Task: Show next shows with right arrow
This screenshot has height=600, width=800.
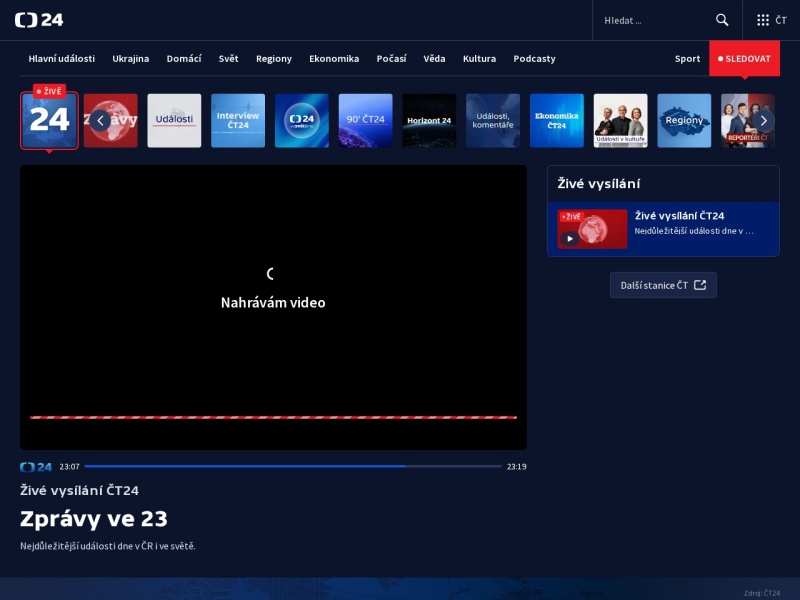Action: point(763,121)
